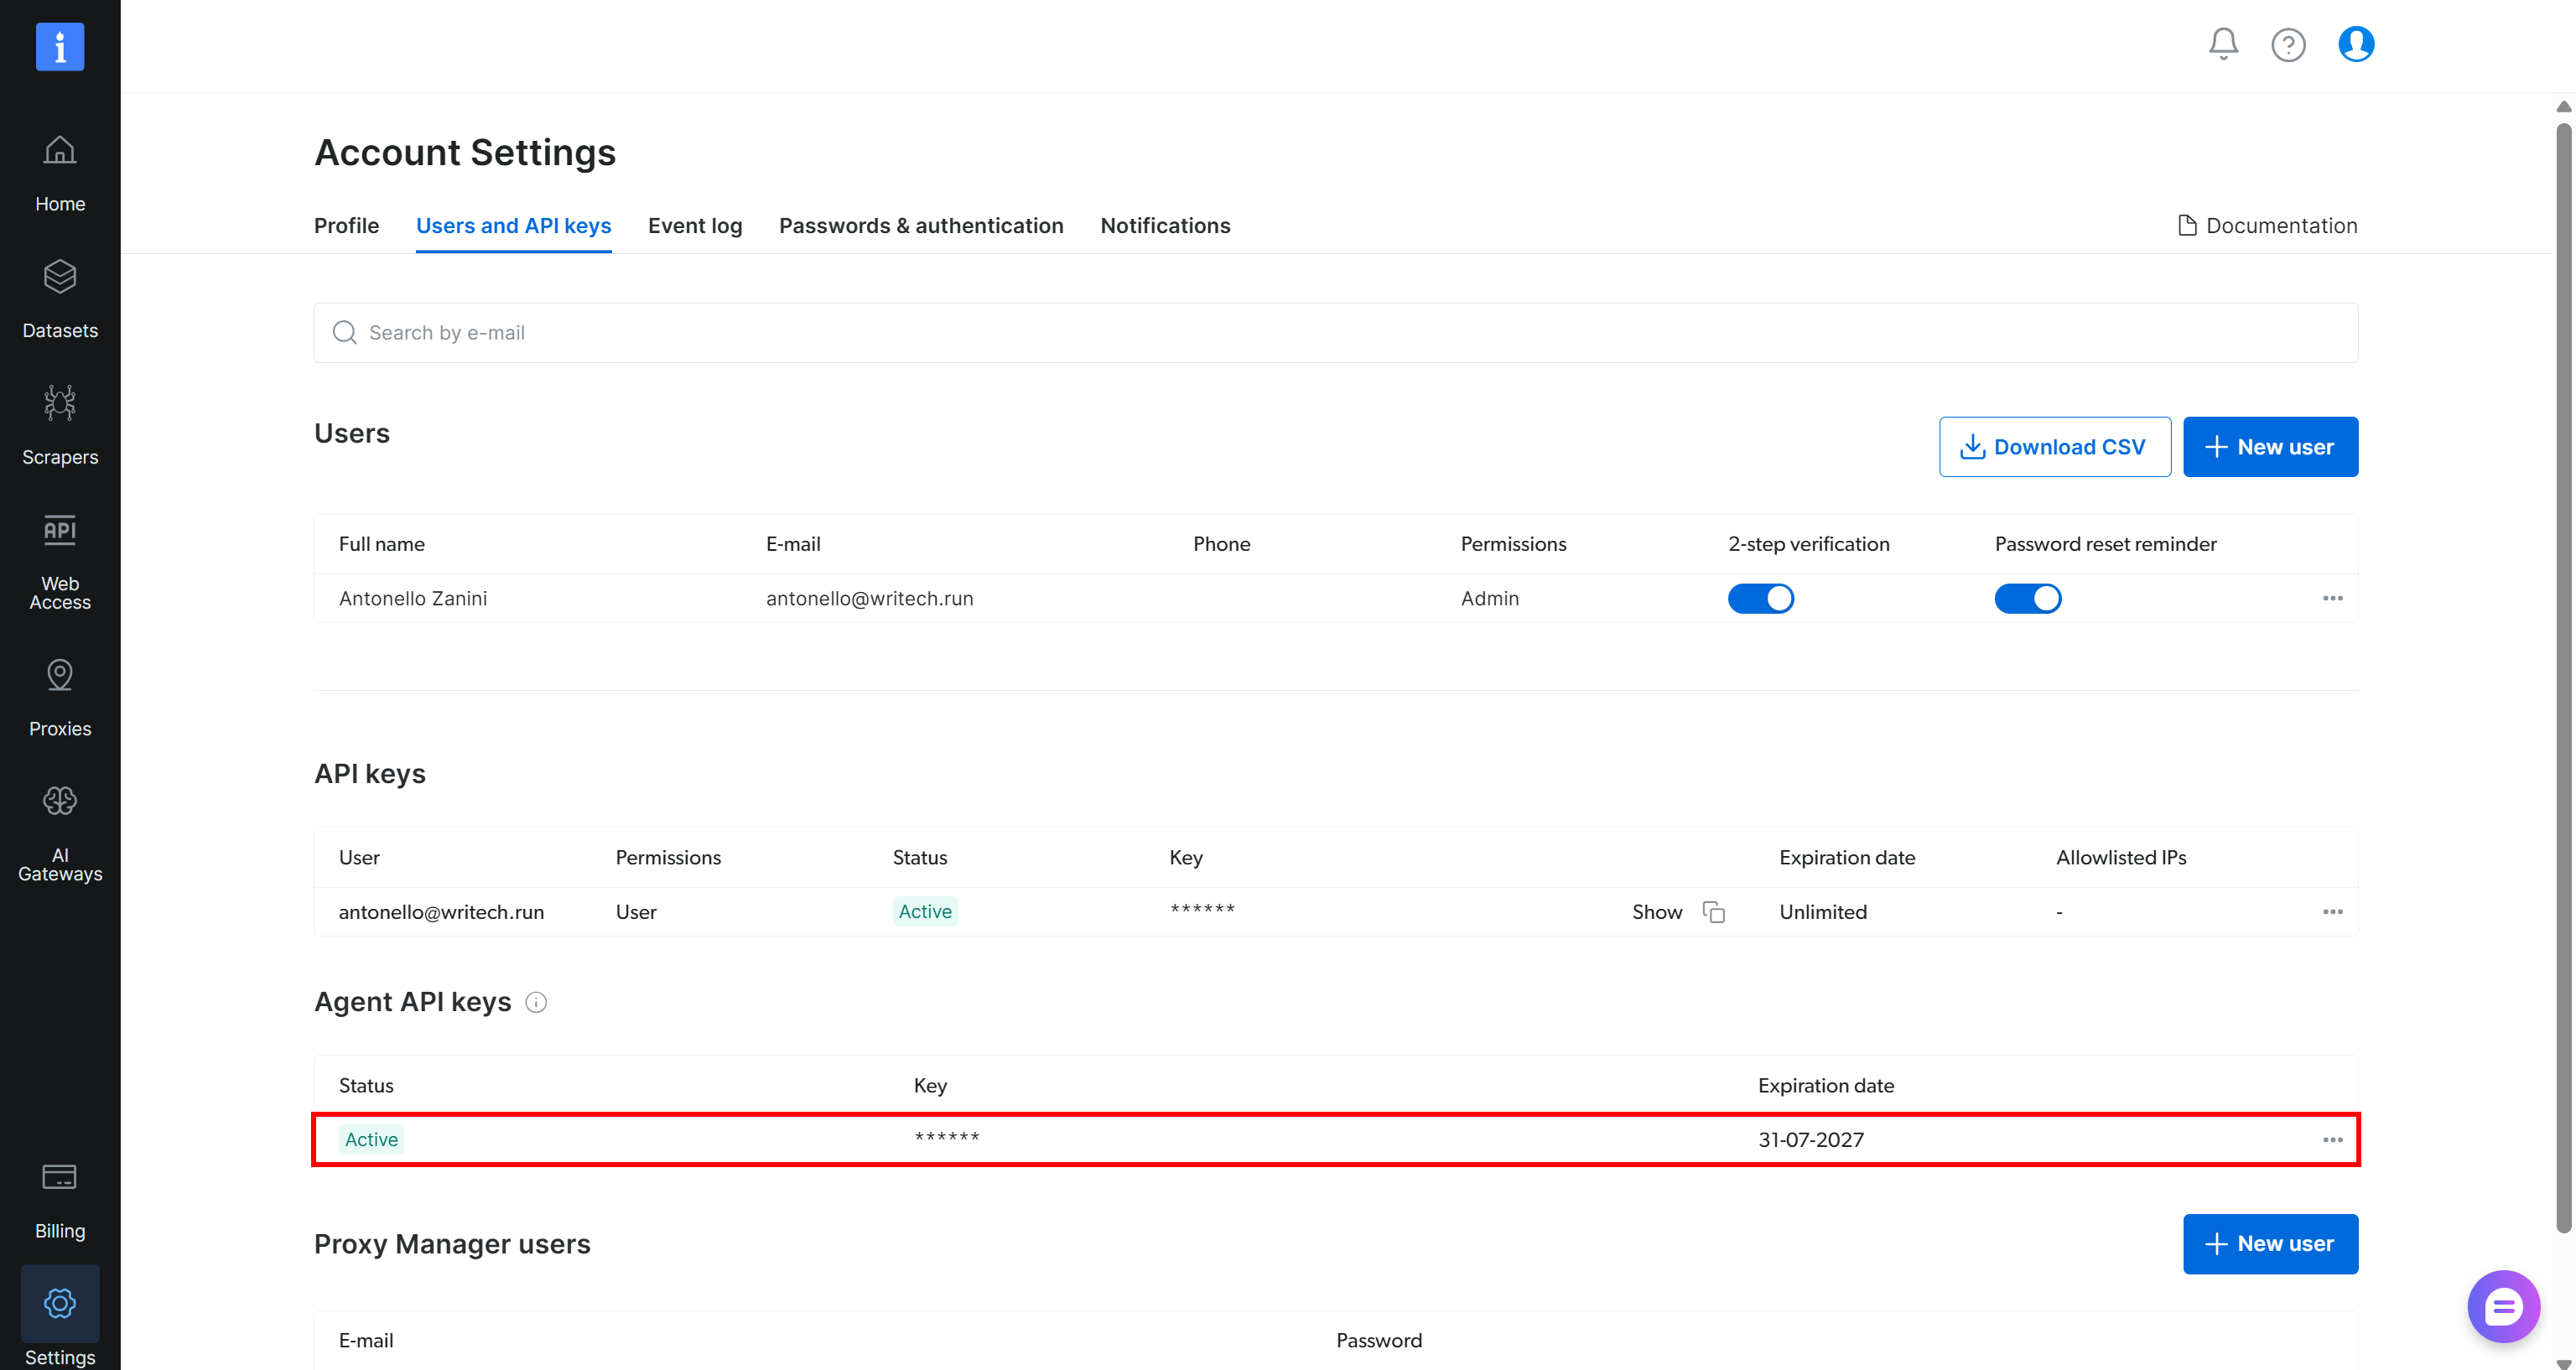Open the Event log tab
The height and width of the screenshot is (1370, 2576).
695,226
